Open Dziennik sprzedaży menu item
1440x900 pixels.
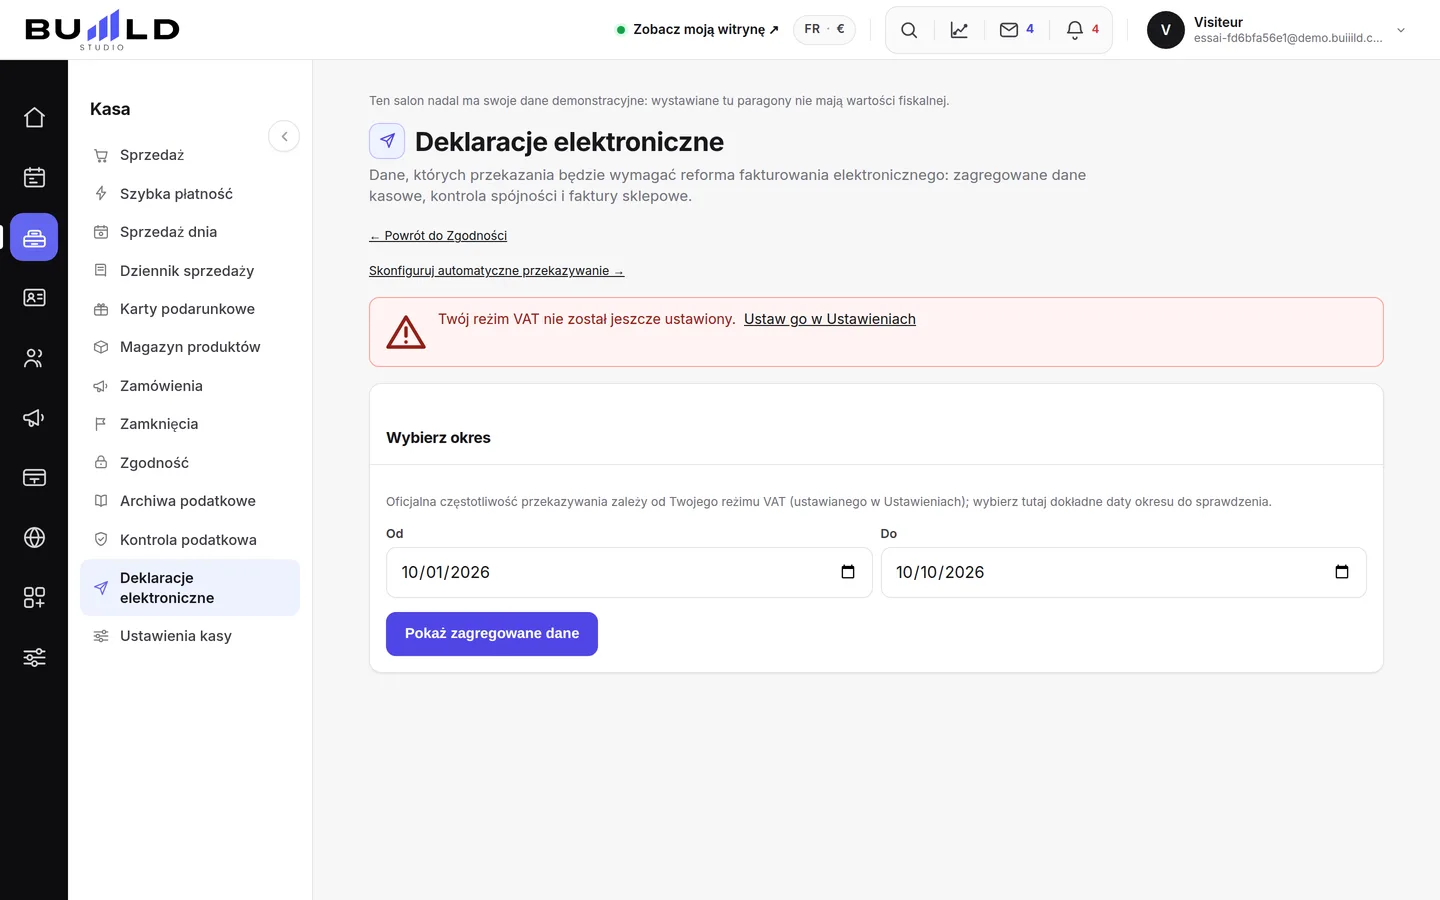pos(190,271)
